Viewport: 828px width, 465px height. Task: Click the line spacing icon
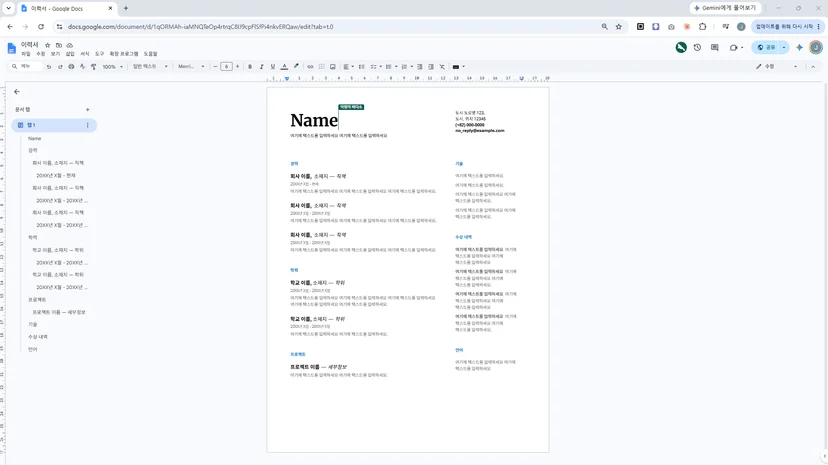point(362,67)
